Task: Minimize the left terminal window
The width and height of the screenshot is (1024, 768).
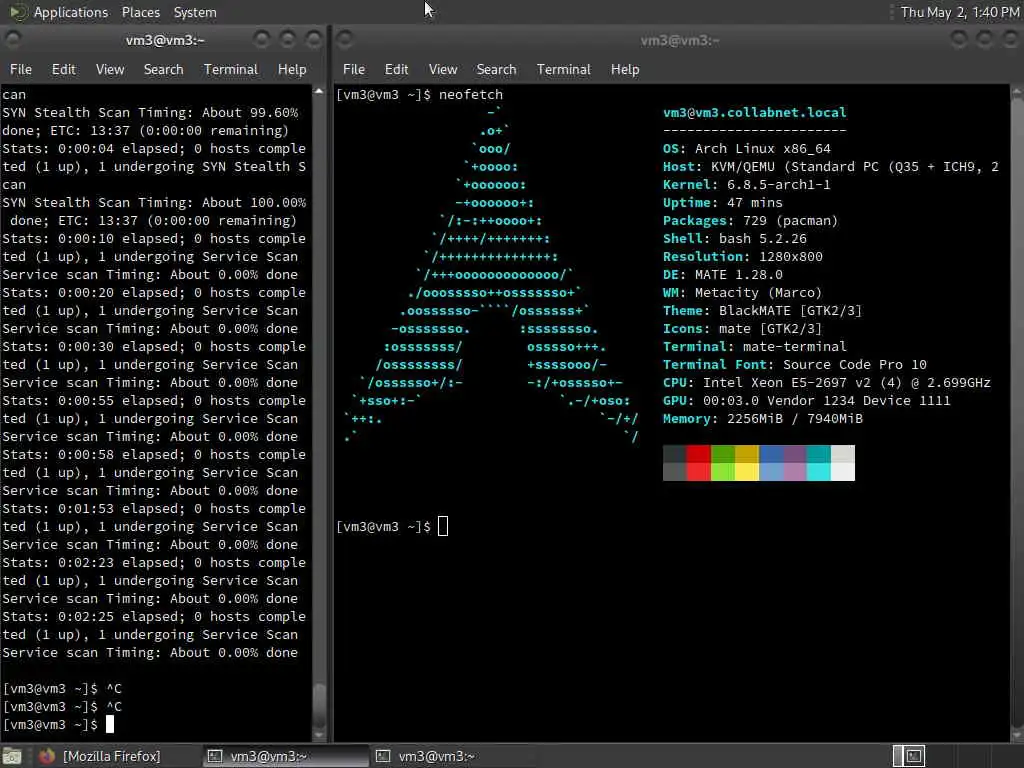Action: [x=262, y=40]
